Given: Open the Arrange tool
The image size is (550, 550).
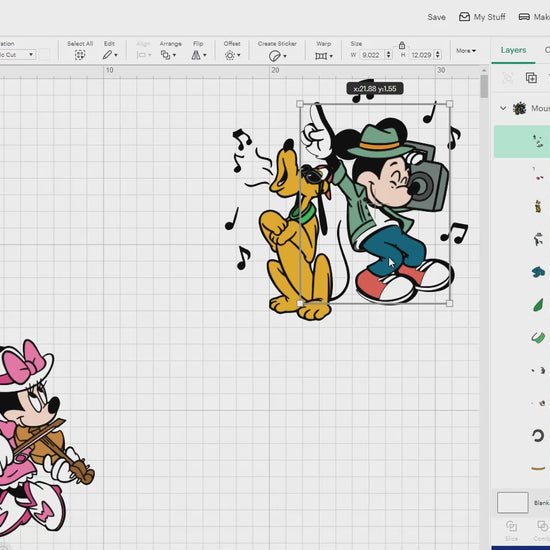Looking at the screenshot, I should (165, 55).
